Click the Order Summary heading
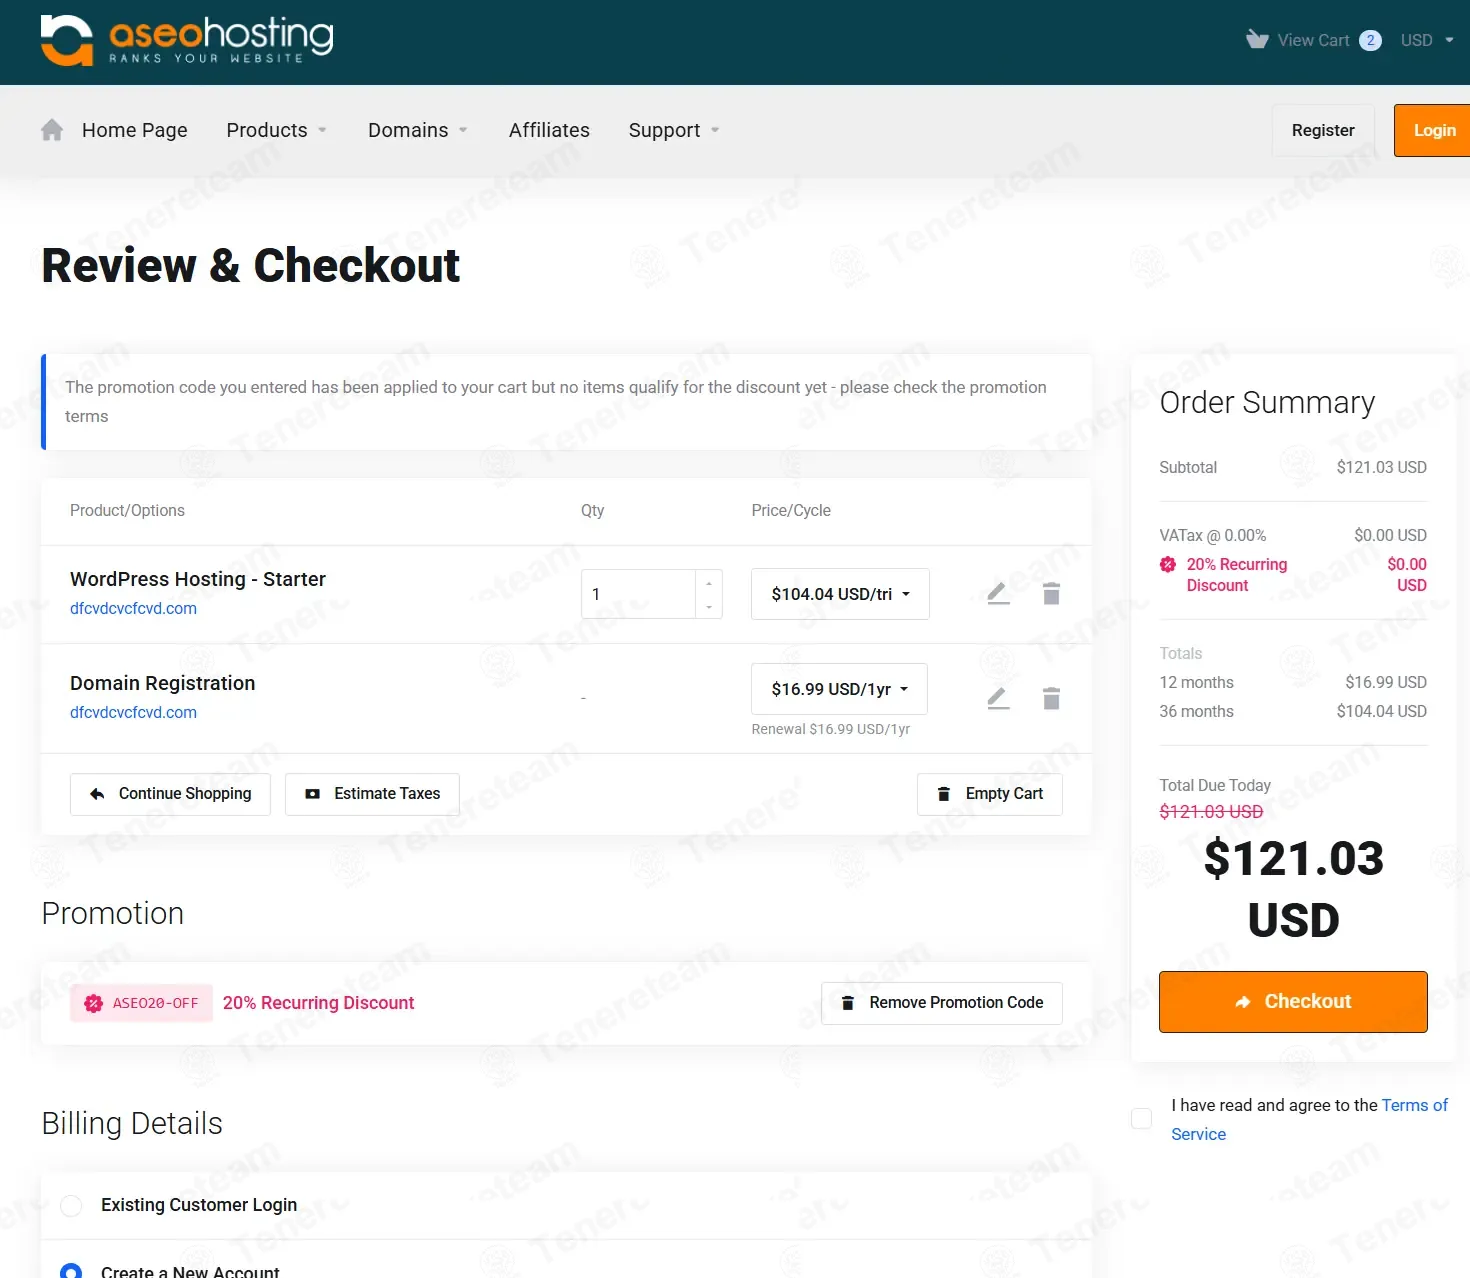The image size is (1470, 1278). pos(1267,402)
